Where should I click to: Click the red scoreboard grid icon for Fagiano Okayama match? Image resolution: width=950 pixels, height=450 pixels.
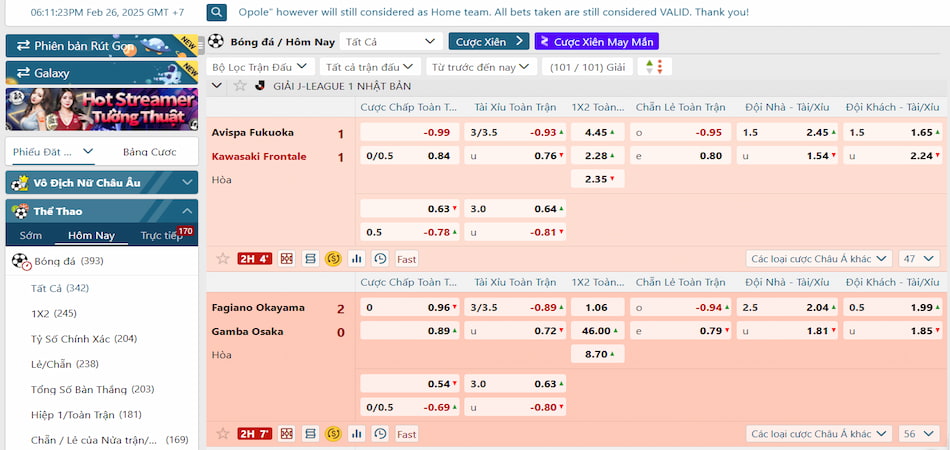click(x=287, y=434)
